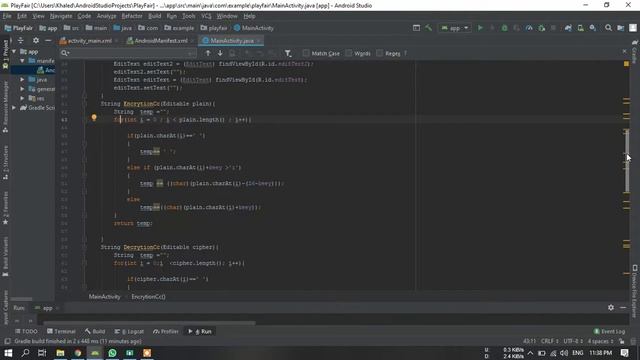The height and width of the screenshot is (360, 640).
Task: Open Run panel settings gear
Action: [x=611, y=307]
